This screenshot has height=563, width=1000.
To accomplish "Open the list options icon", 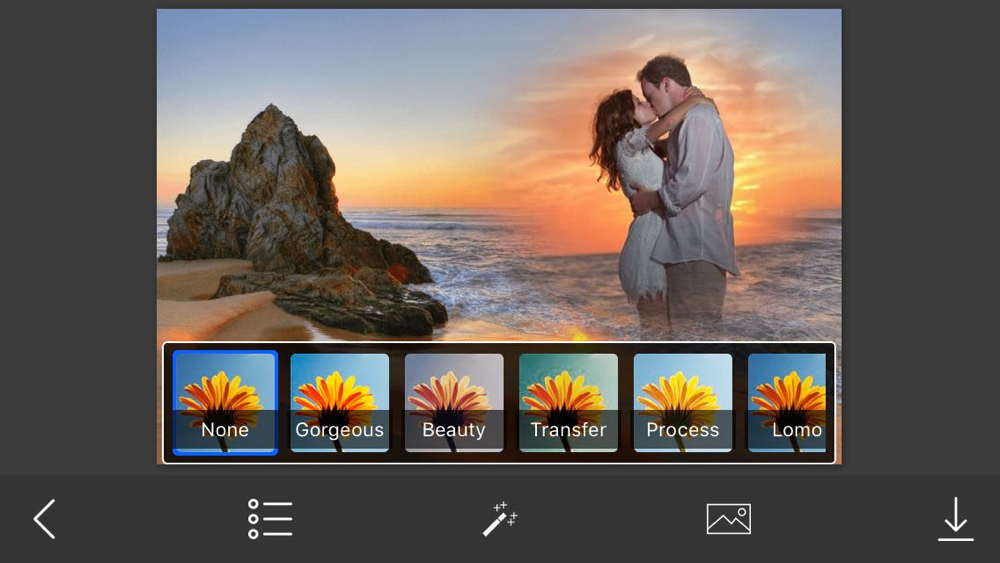I will tap(270, 519).
